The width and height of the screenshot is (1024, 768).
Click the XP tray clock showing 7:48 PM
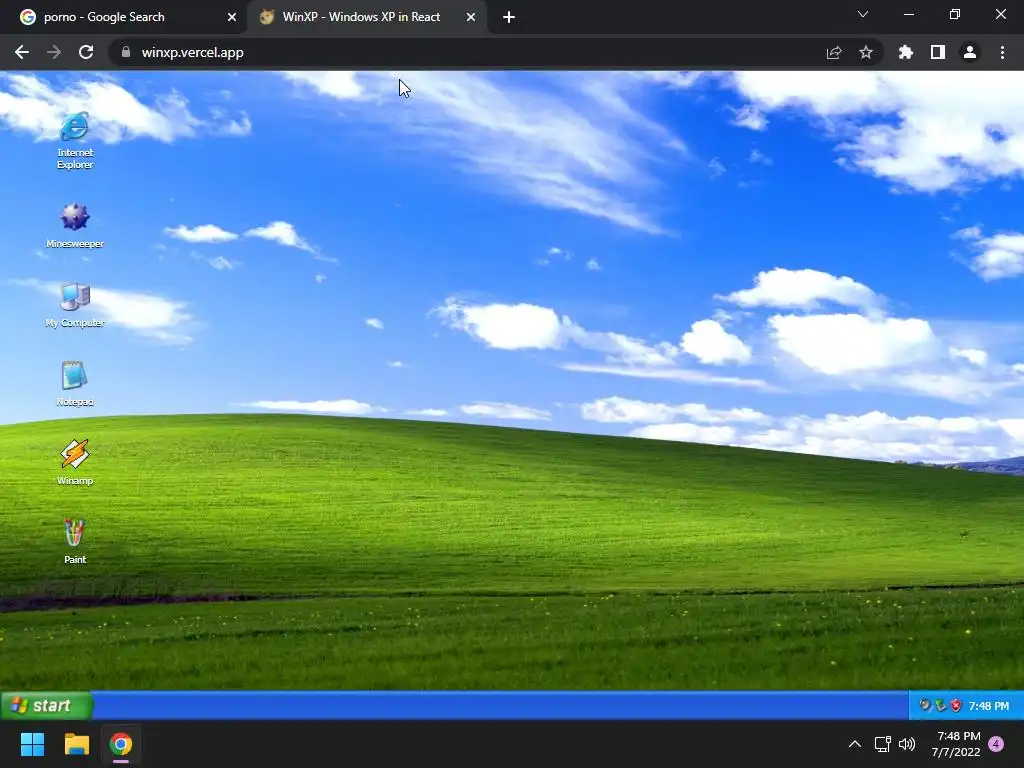[x=988, y=706]
